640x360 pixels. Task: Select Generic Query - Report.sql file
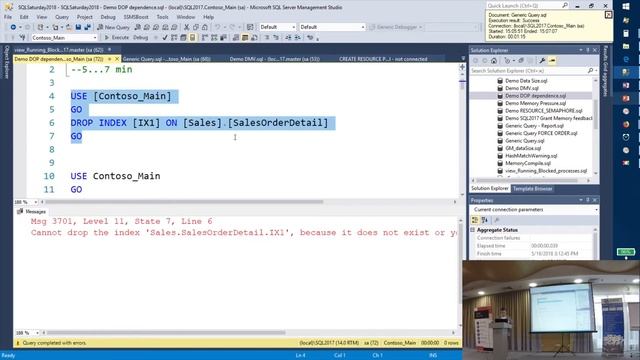point(534,126)
